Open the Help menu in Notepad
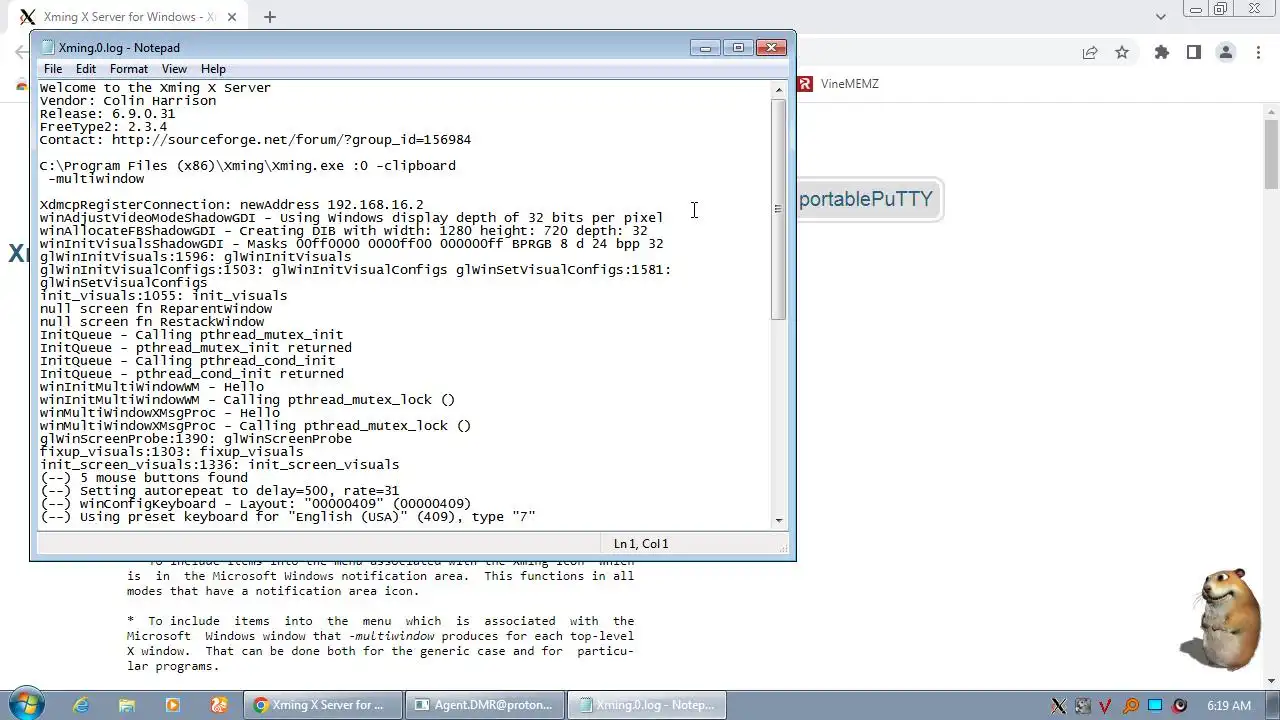Image resolution: width=1280 pixels, height=720 pixels. (213, 69)
